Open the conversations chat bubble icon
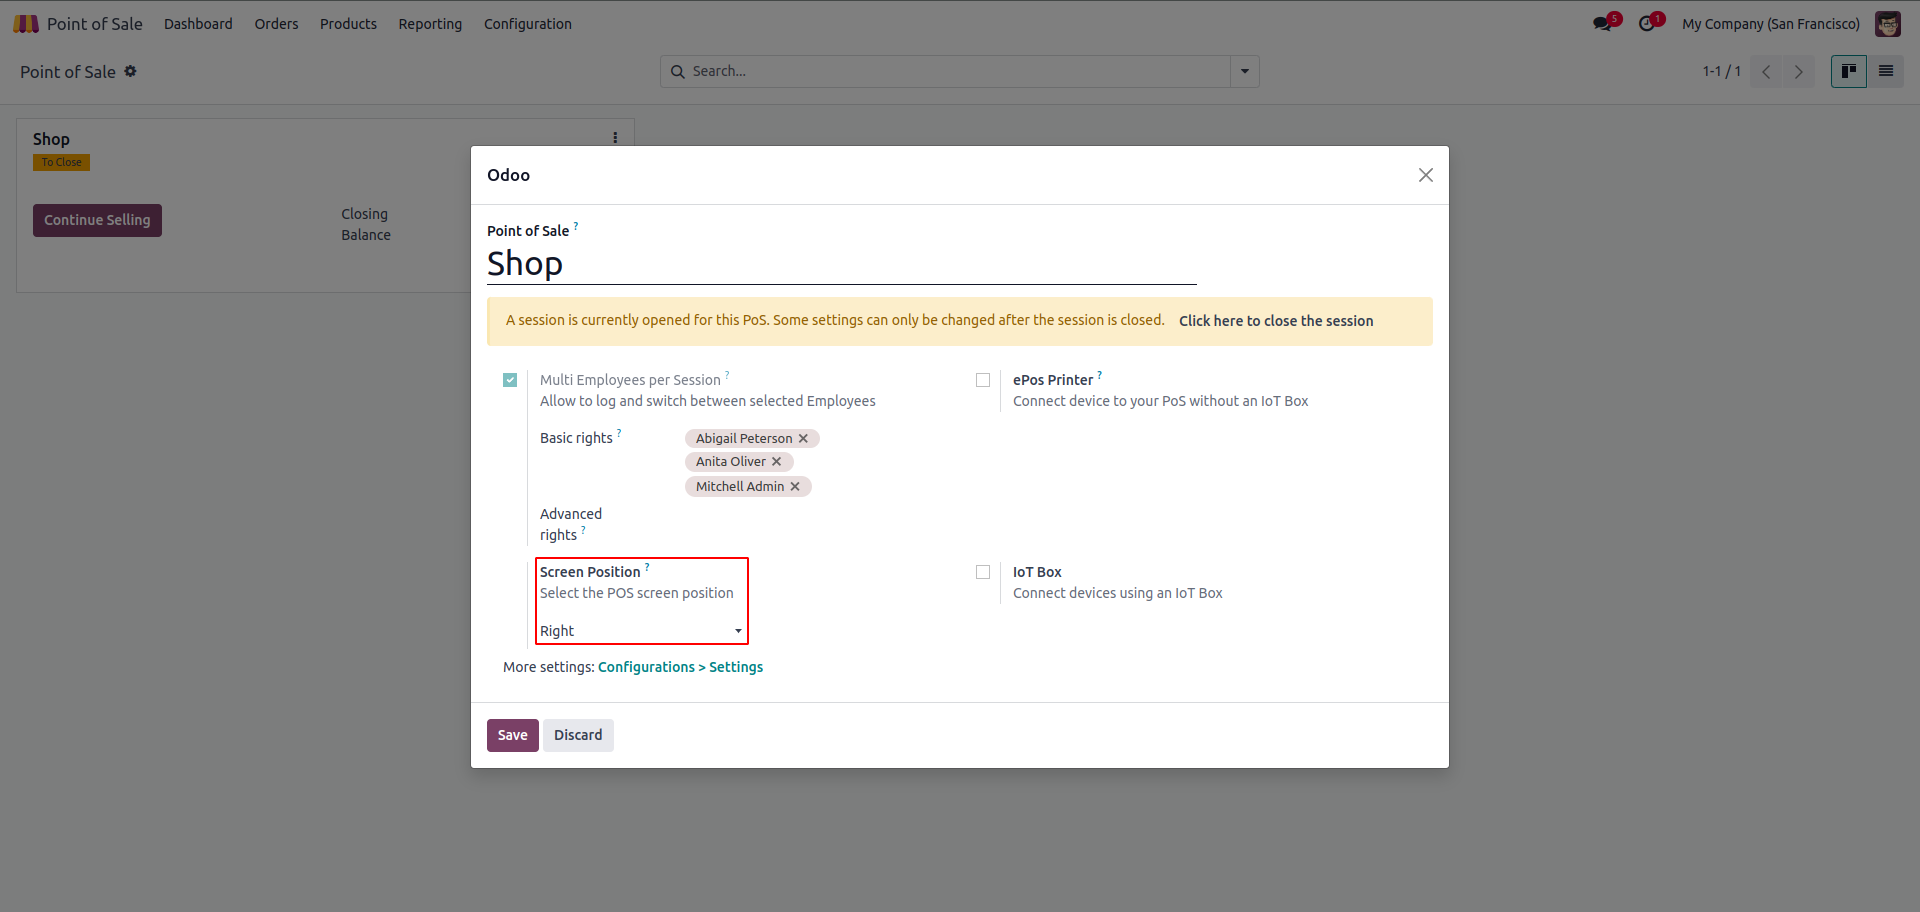 (1603, 24)
